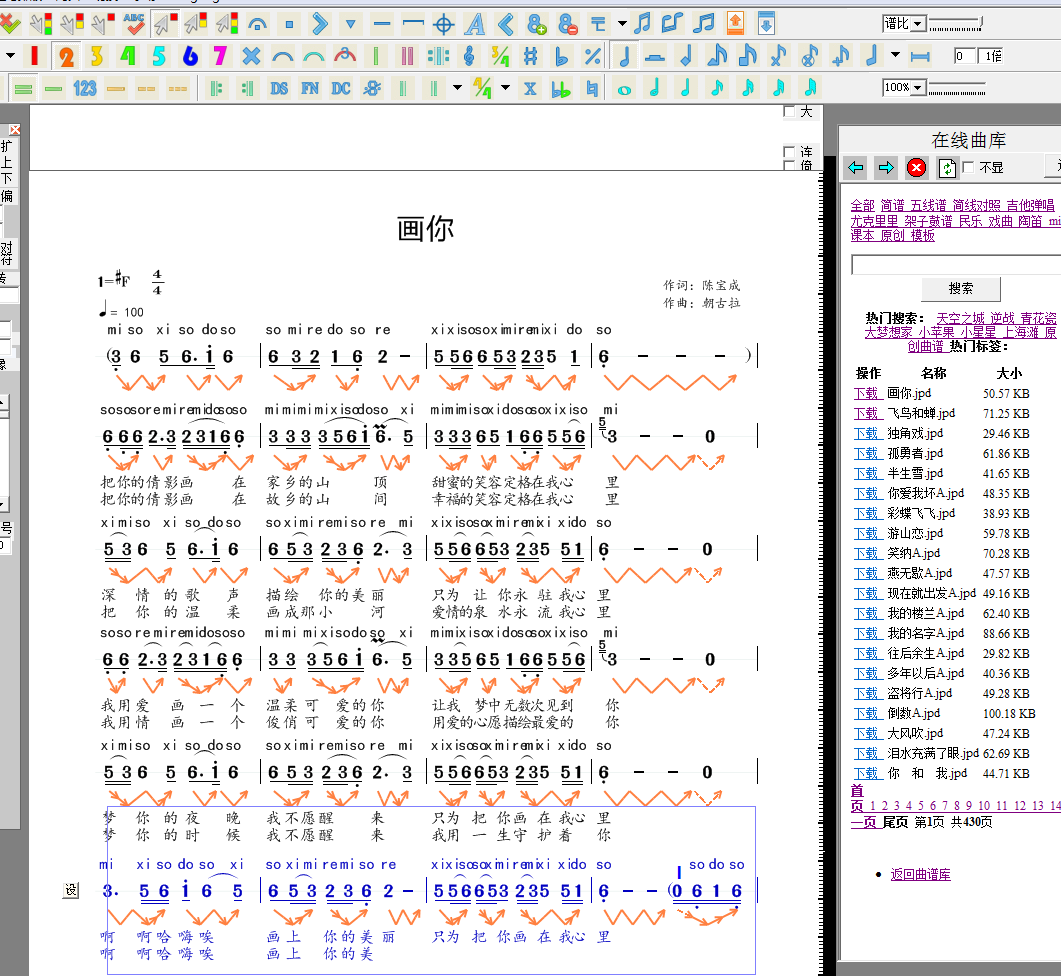Screen dimensions: 1061x976
Task: Open the 吉他弹唱 category link
Action: point(1029,205)
